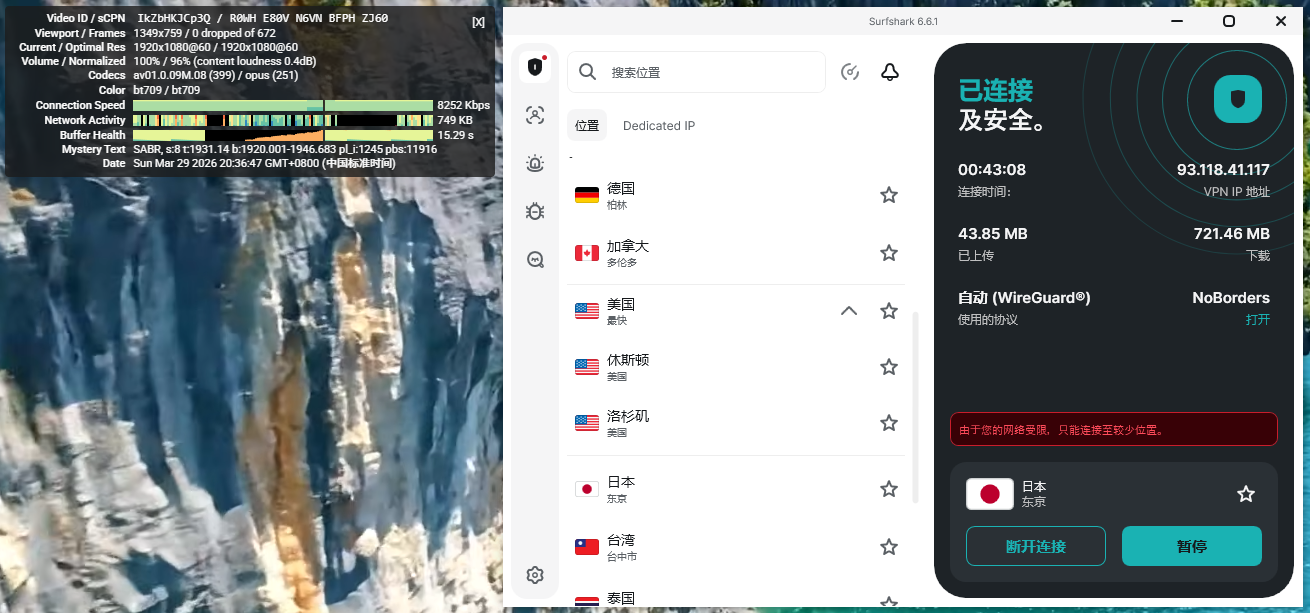Select the 位置 locations tab
The width and height of the screenshot is (1310, 613).
click(587, 126)
